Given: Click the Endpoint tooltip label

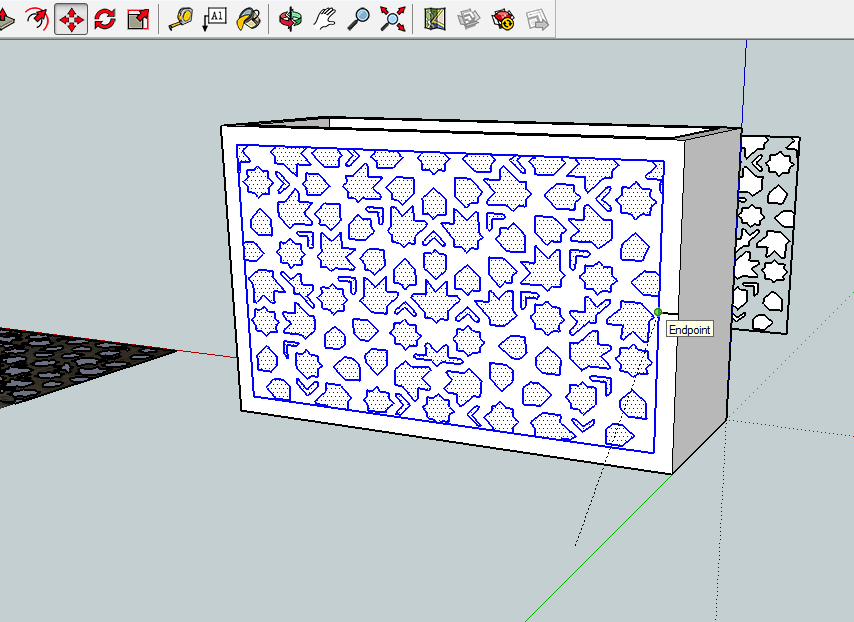Looking at the screenshot, I should [x=688, y=329].
